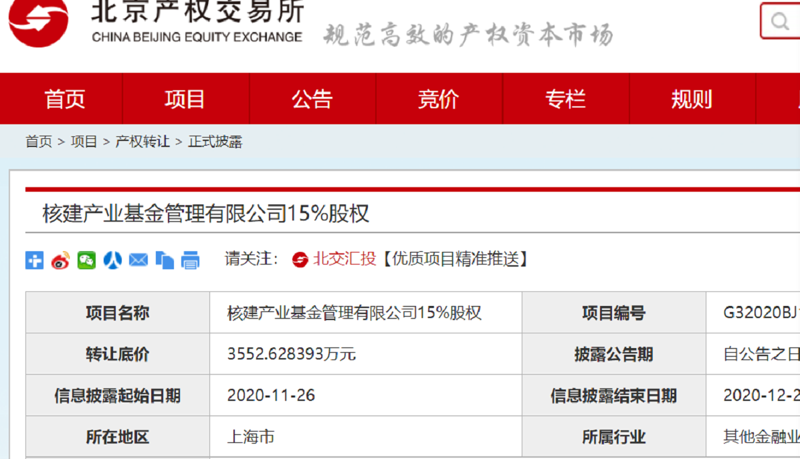Click the 项目名称 table label
This screenshot has height=459, width=800.
[117, 313]
